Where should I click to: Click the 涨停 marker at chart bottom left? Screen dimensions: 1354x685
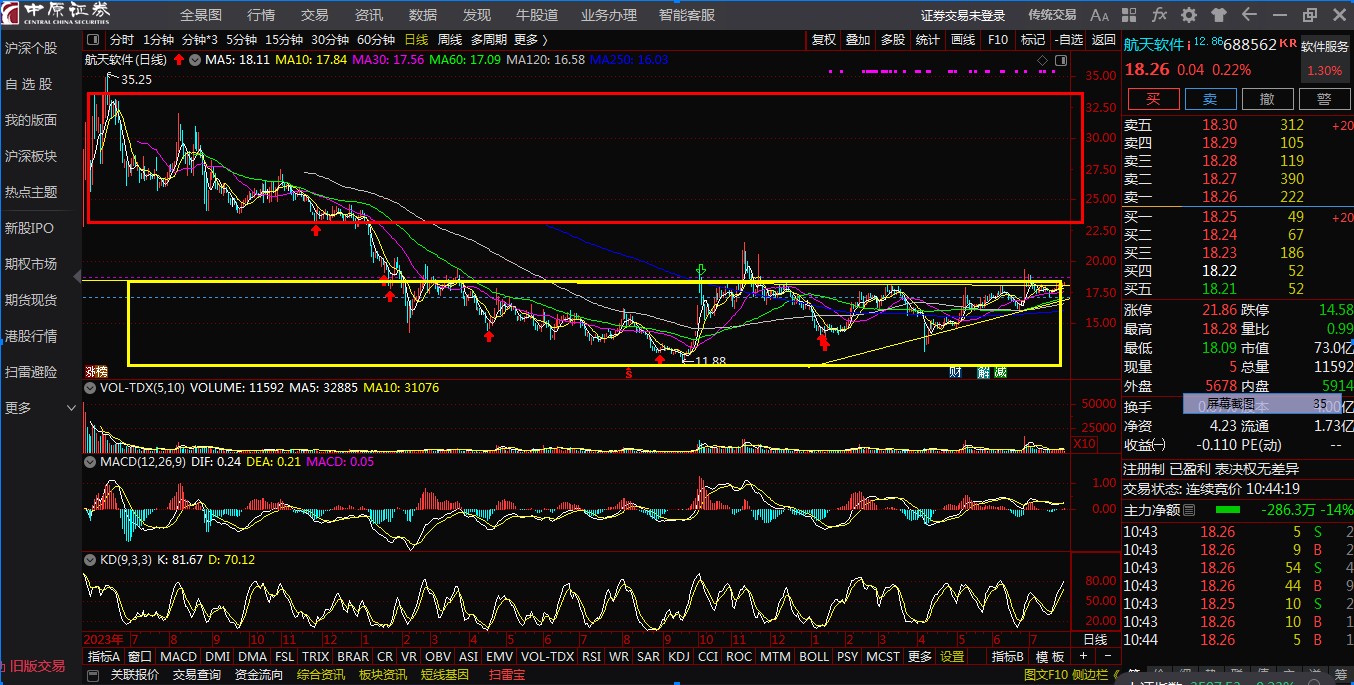pyautogui.click(x=96, y=372)
